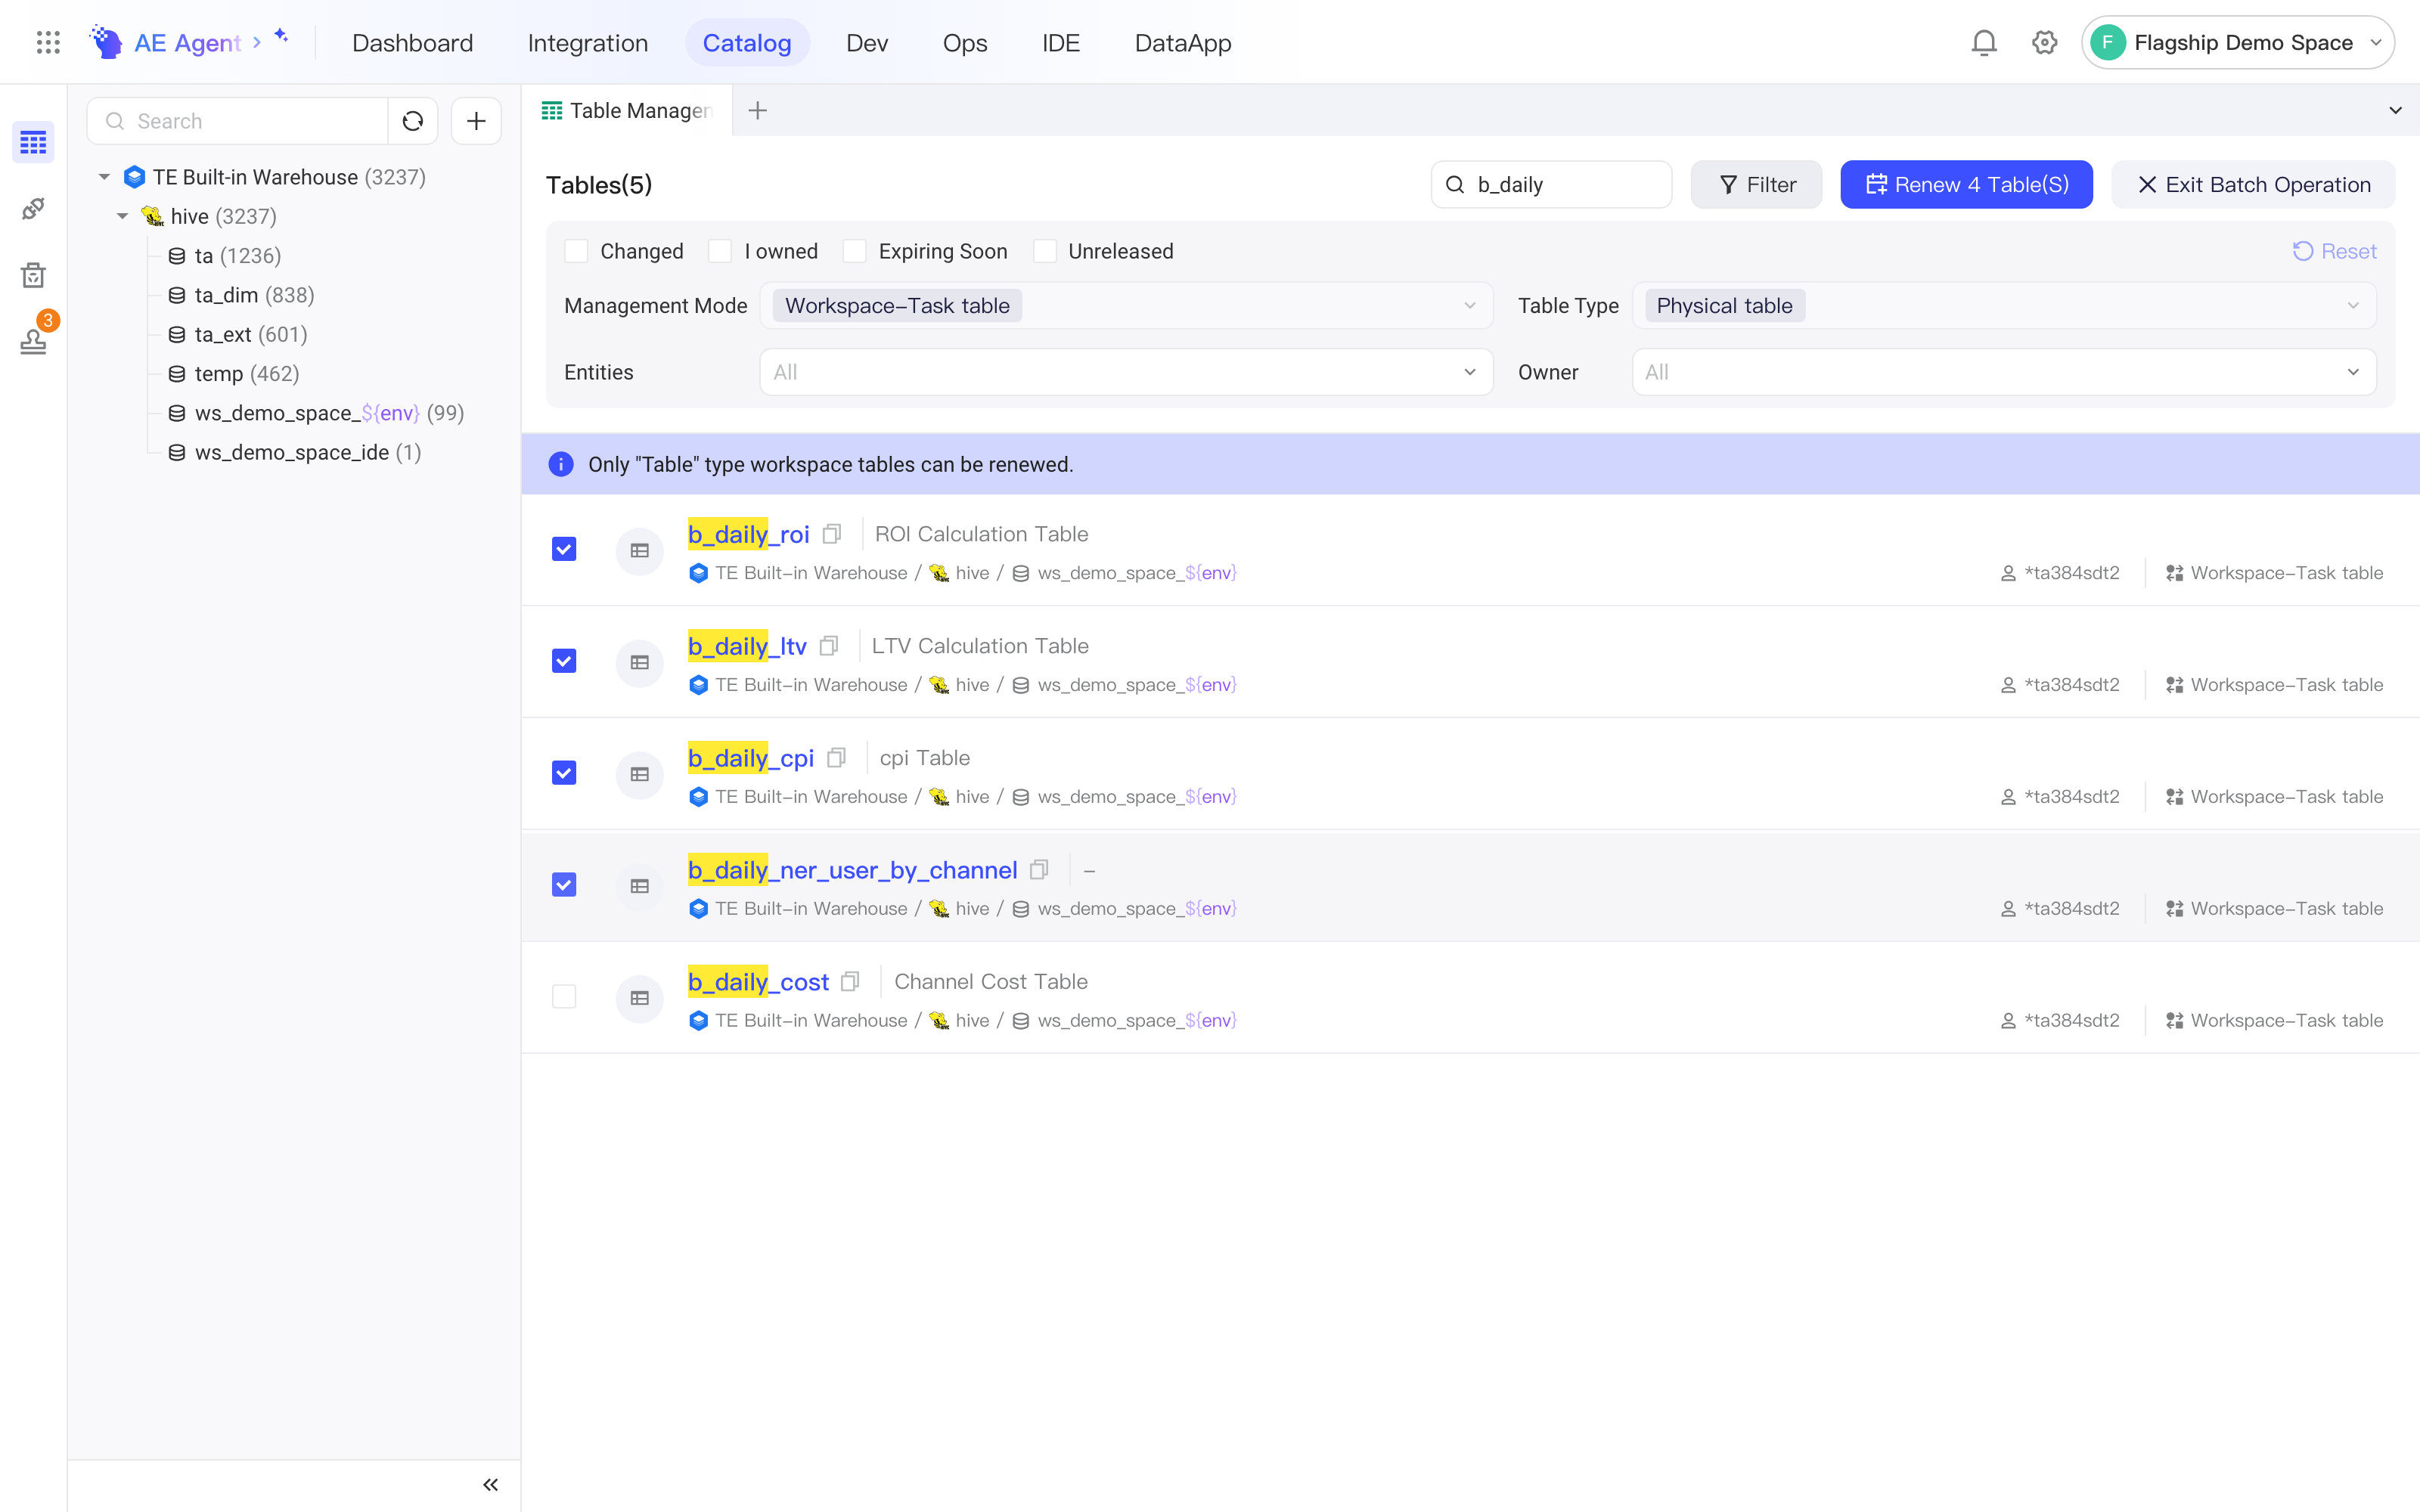
Task: Collapse TE Built-in Warehouse tree node
Action: tap(104, 177)
